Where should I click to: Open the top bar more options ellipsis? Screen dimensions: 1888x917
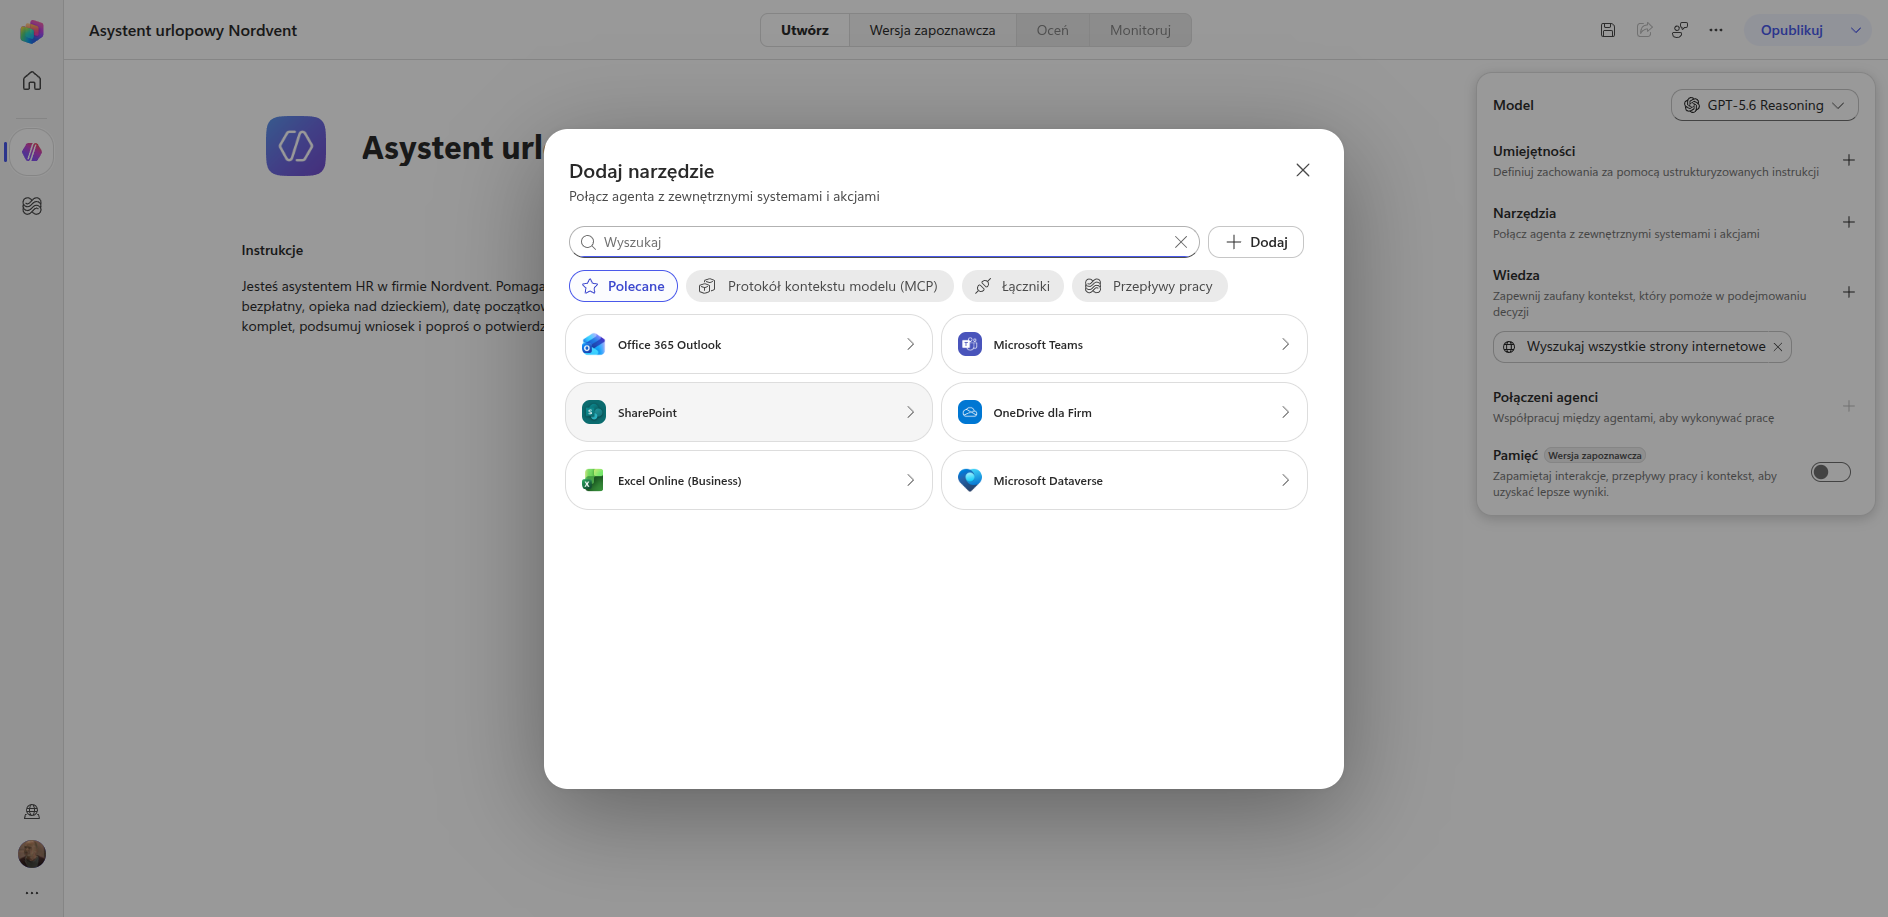click(1716, 30)
